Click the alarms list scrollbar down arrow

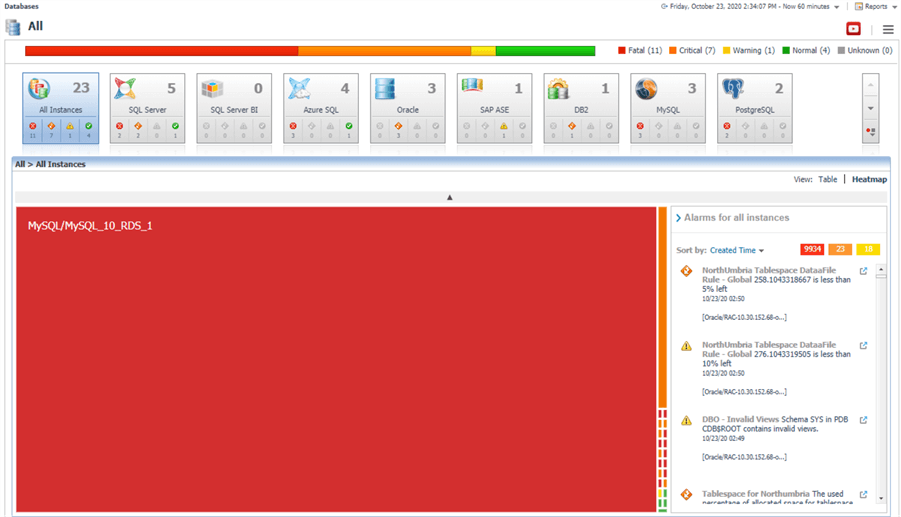pyautogui.click(x=881, y=499)
